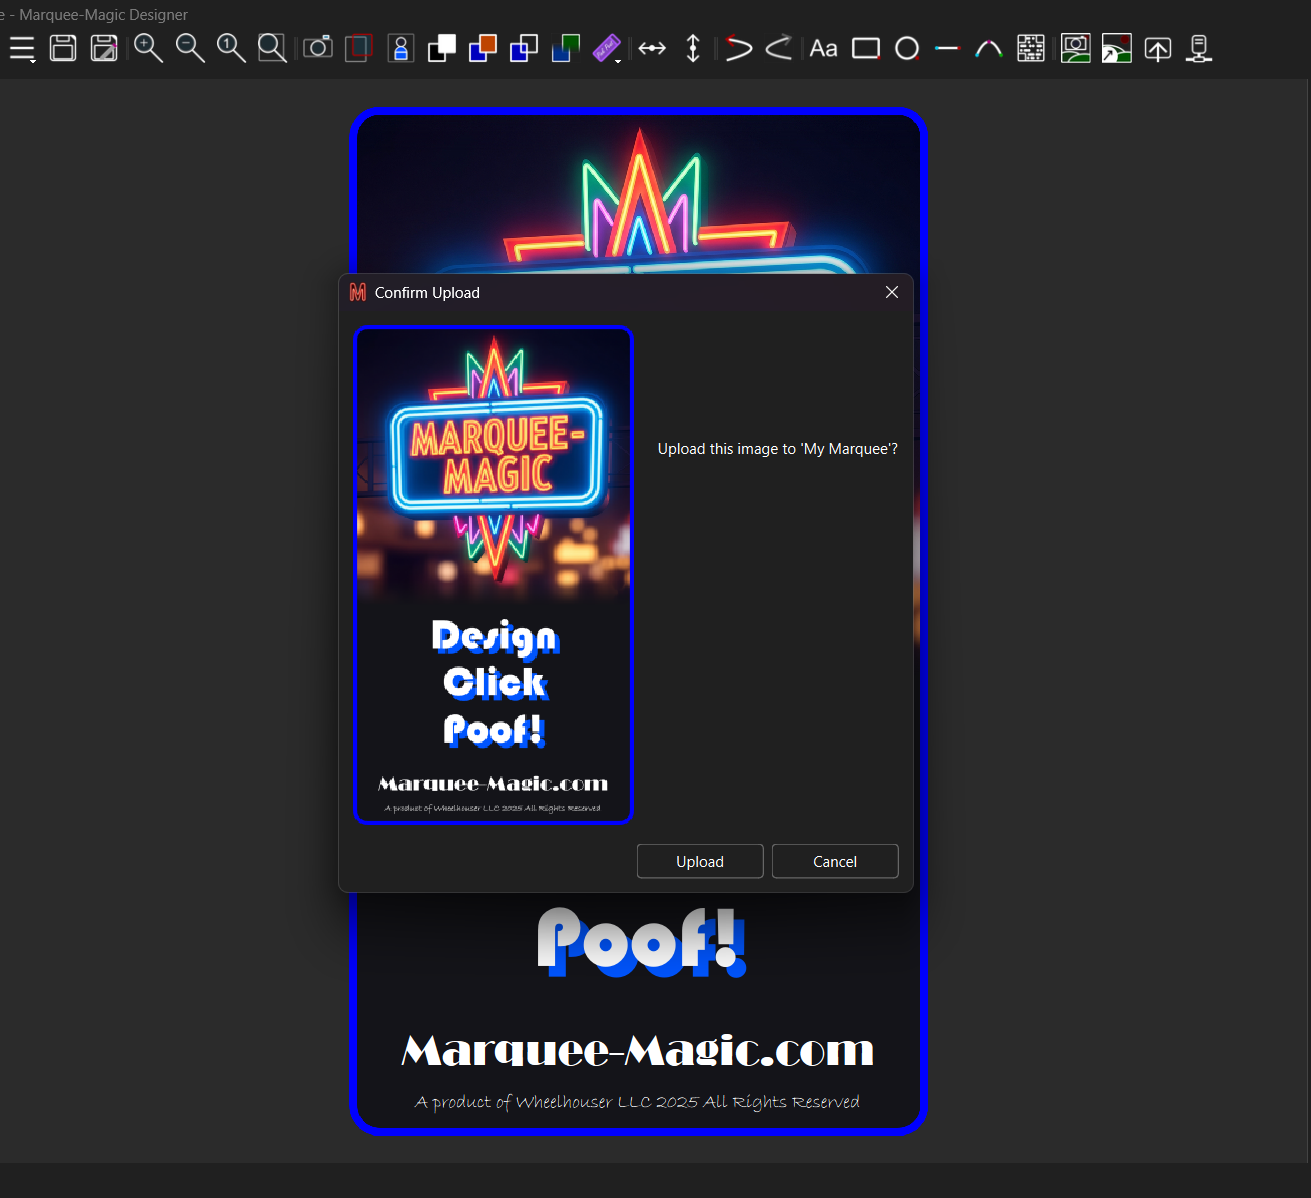
Task: Select the black and white overlapping squares
Action: coord(441,48)
